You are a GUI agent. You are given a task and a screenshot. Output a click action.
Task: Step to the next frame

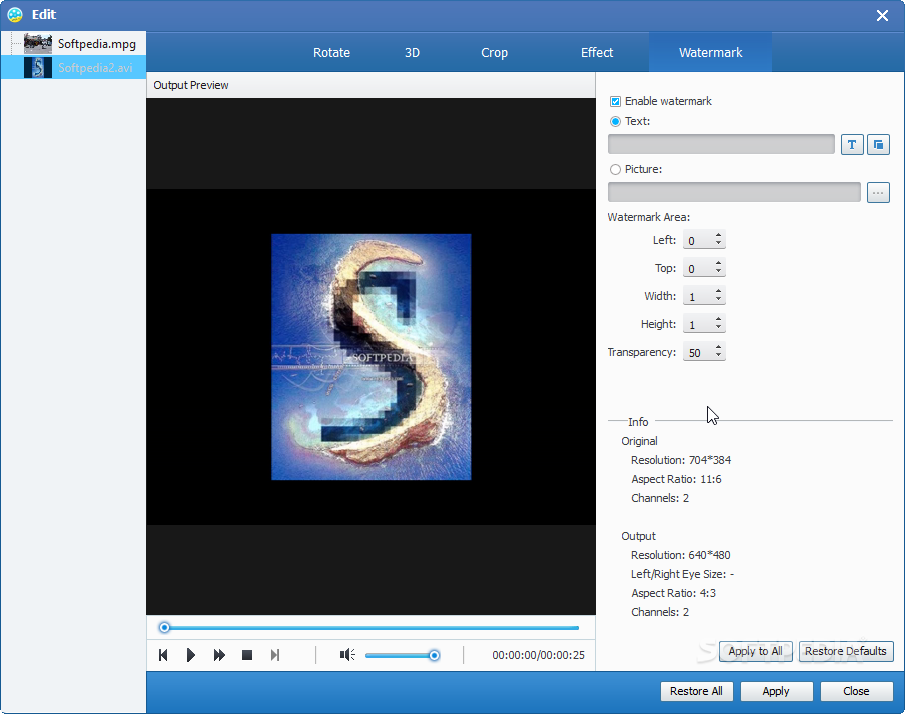pyautogui.click(x=275, y=655)
